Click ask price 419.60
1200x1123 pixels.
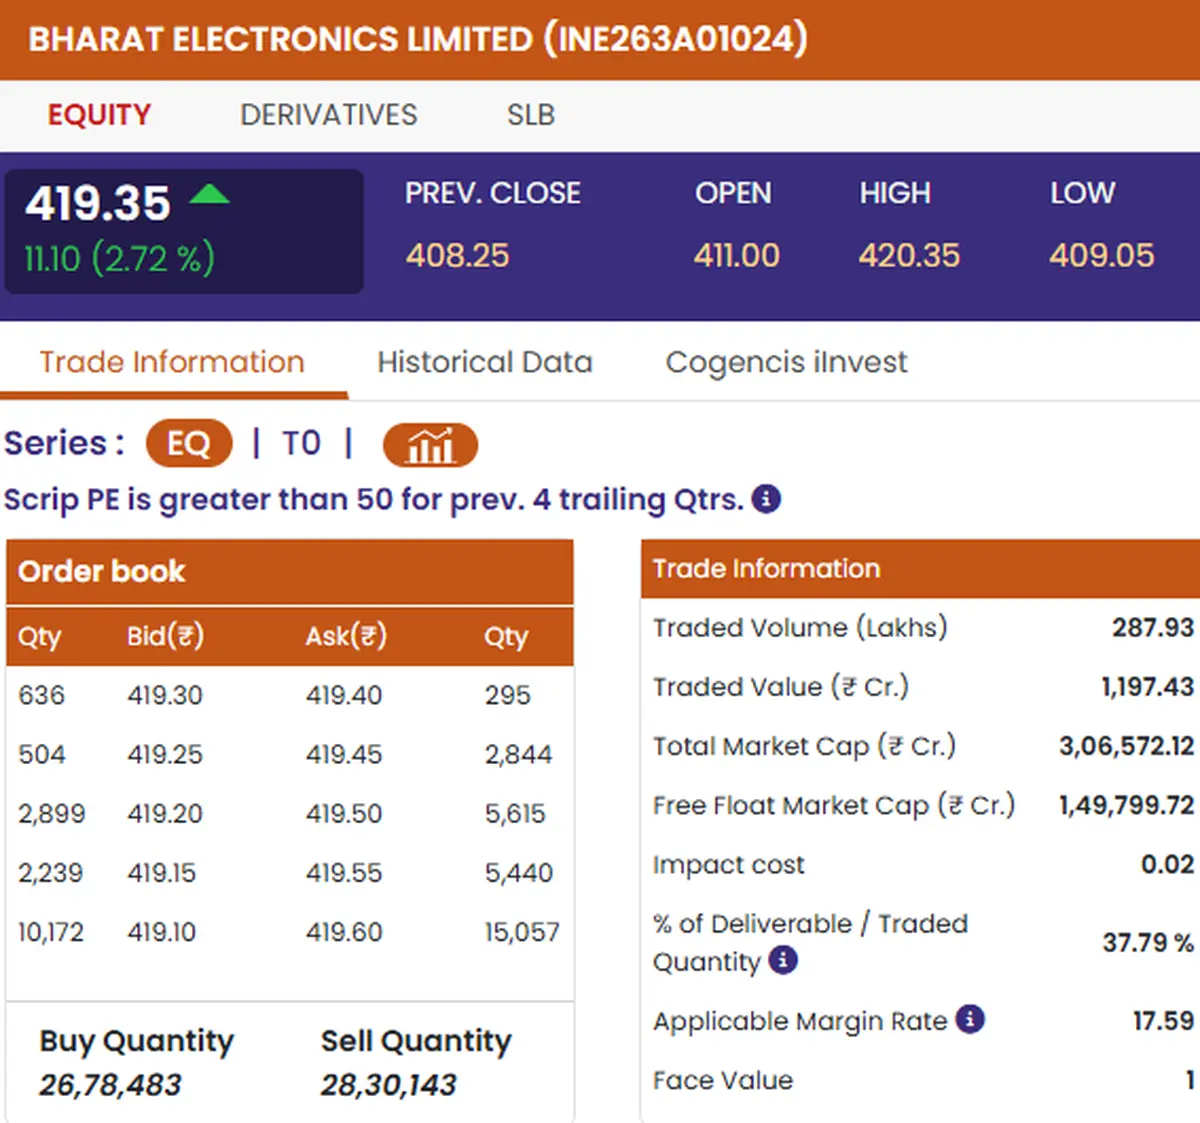344,932
